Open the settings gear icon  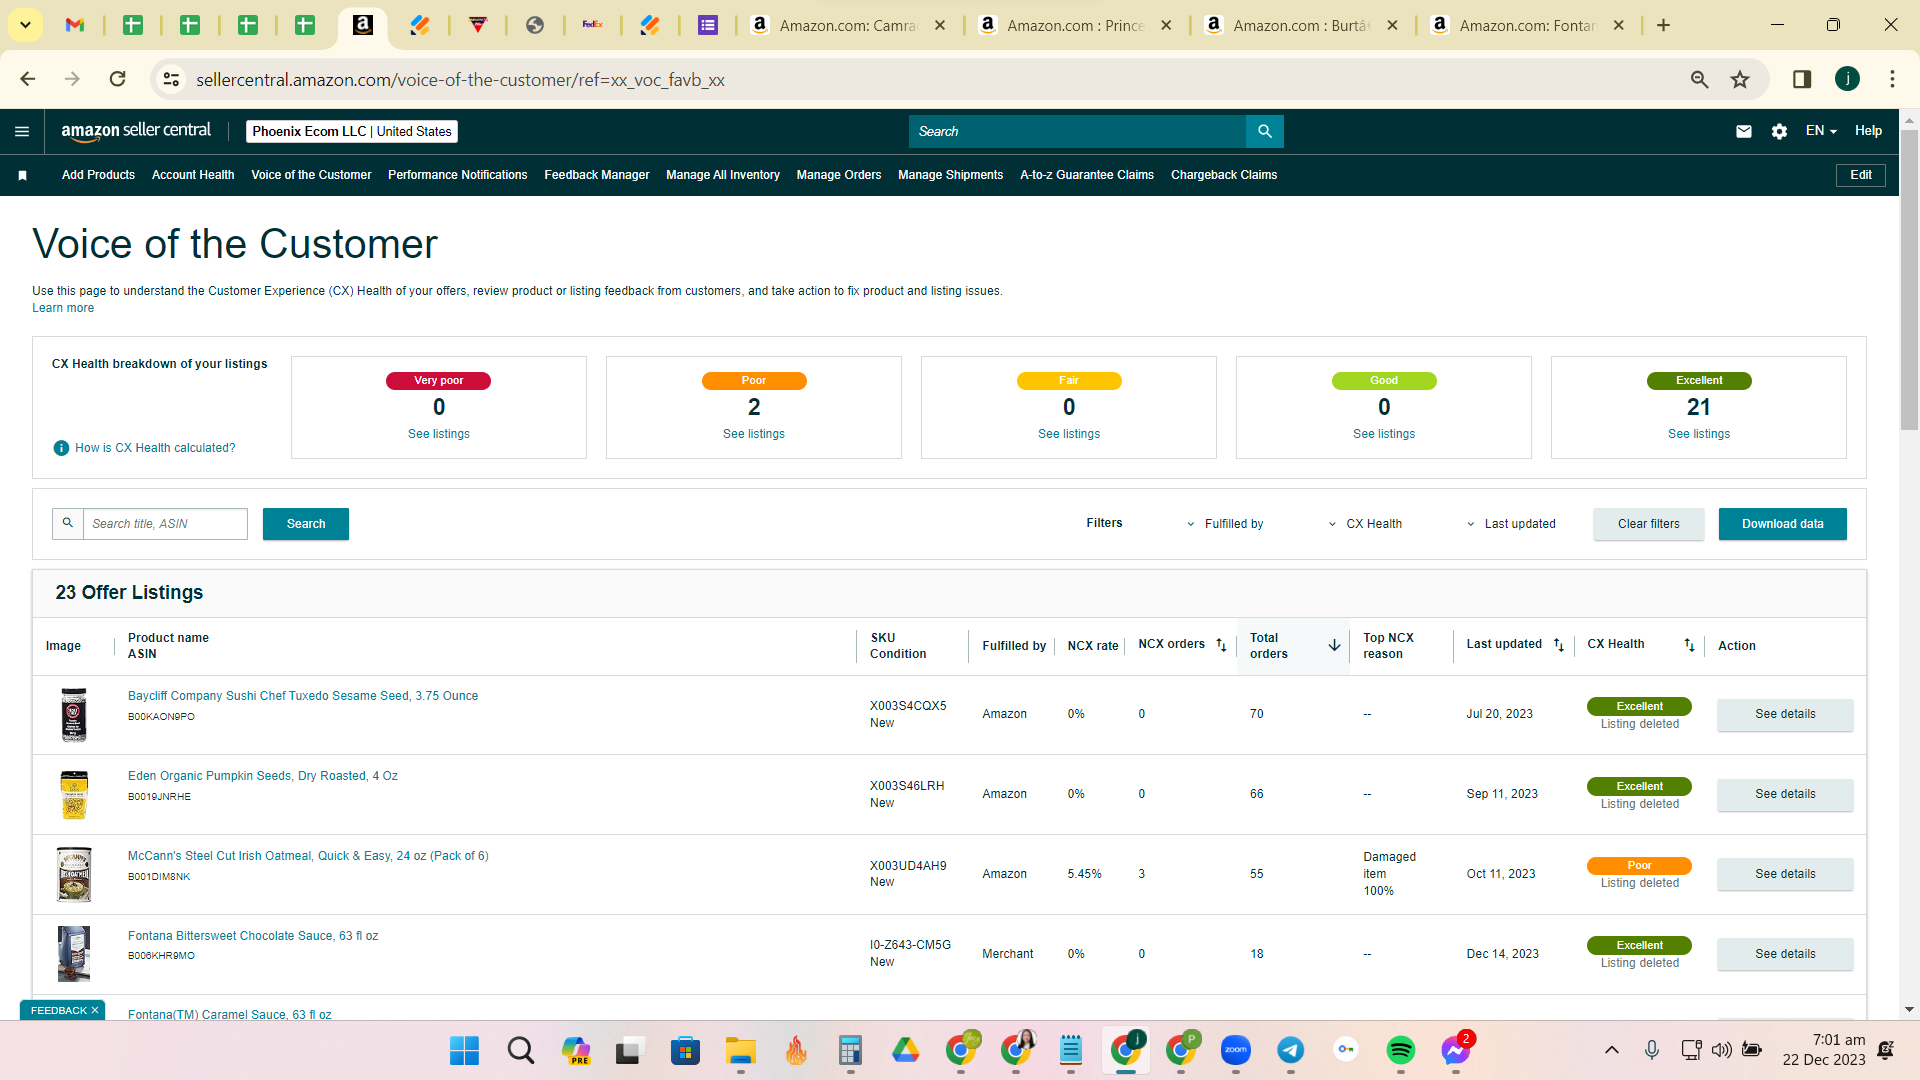click(1779, 131)
